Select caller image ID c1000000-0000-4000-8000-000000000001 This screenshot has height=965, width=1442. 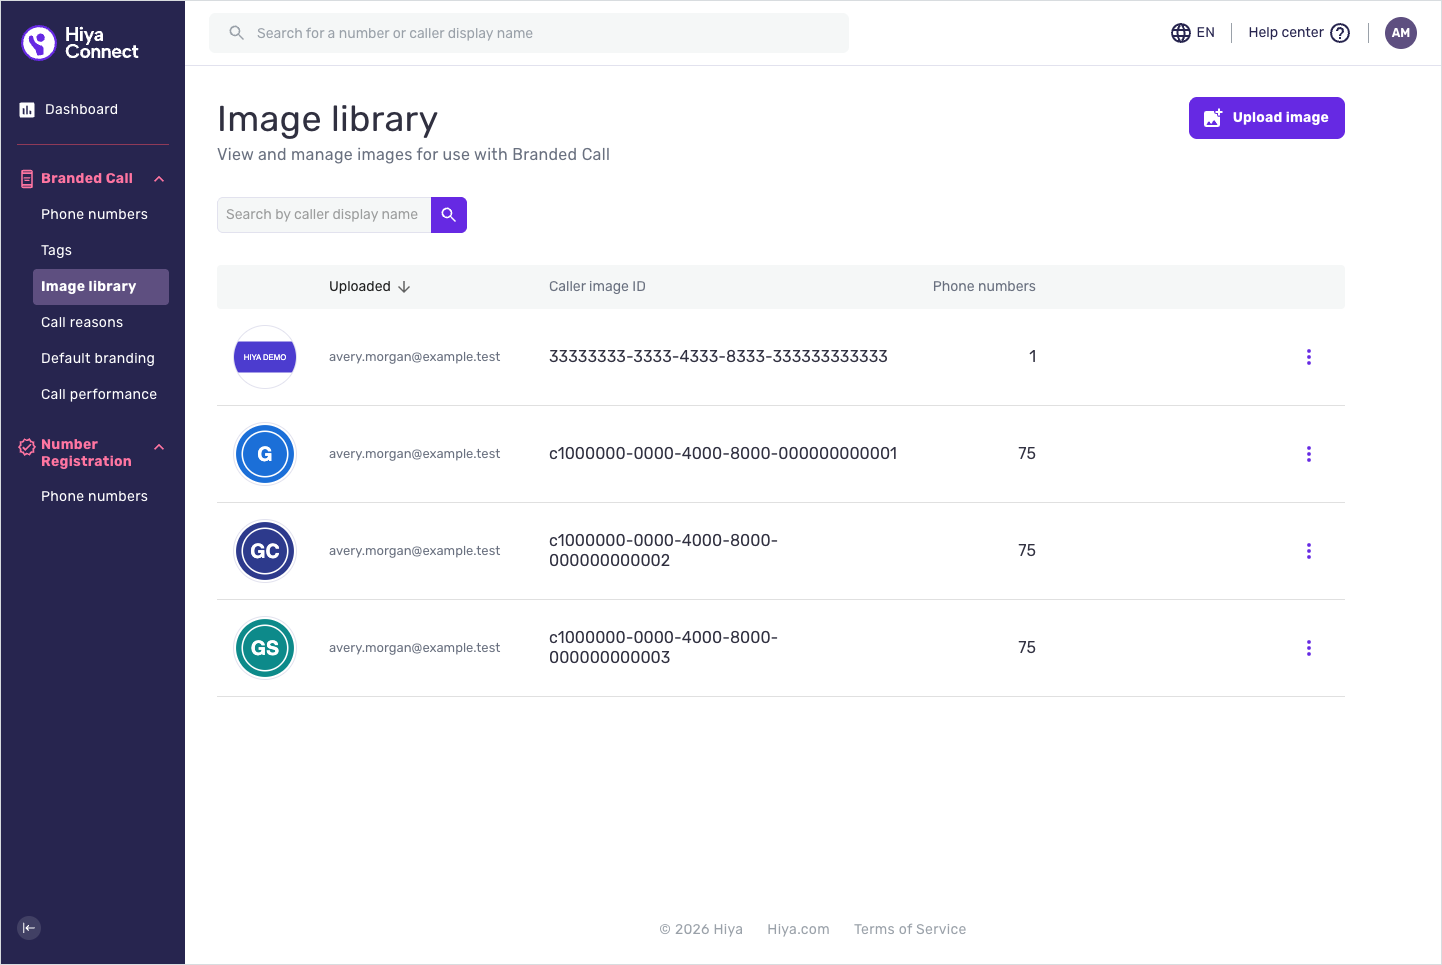tap(723, 454)
